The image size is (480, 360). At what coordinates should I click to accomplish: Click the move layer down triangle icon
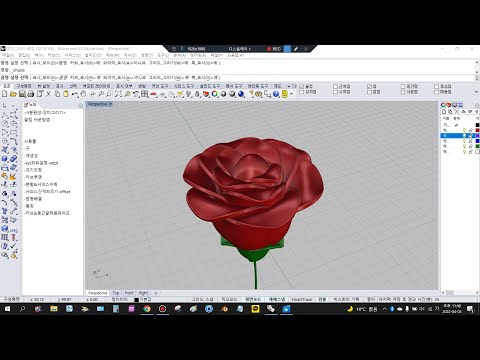click(x=470, y=112)
